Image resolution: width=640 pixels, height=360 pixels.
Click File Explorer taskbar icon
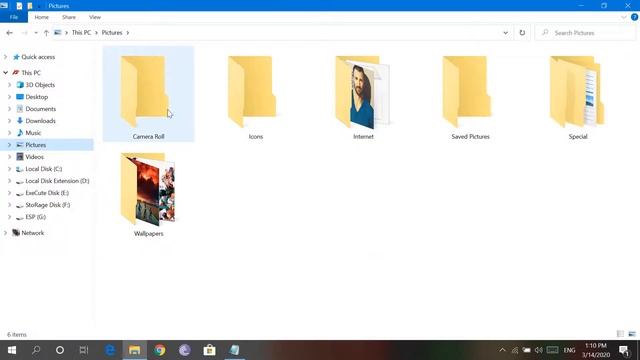pos(135,350)
